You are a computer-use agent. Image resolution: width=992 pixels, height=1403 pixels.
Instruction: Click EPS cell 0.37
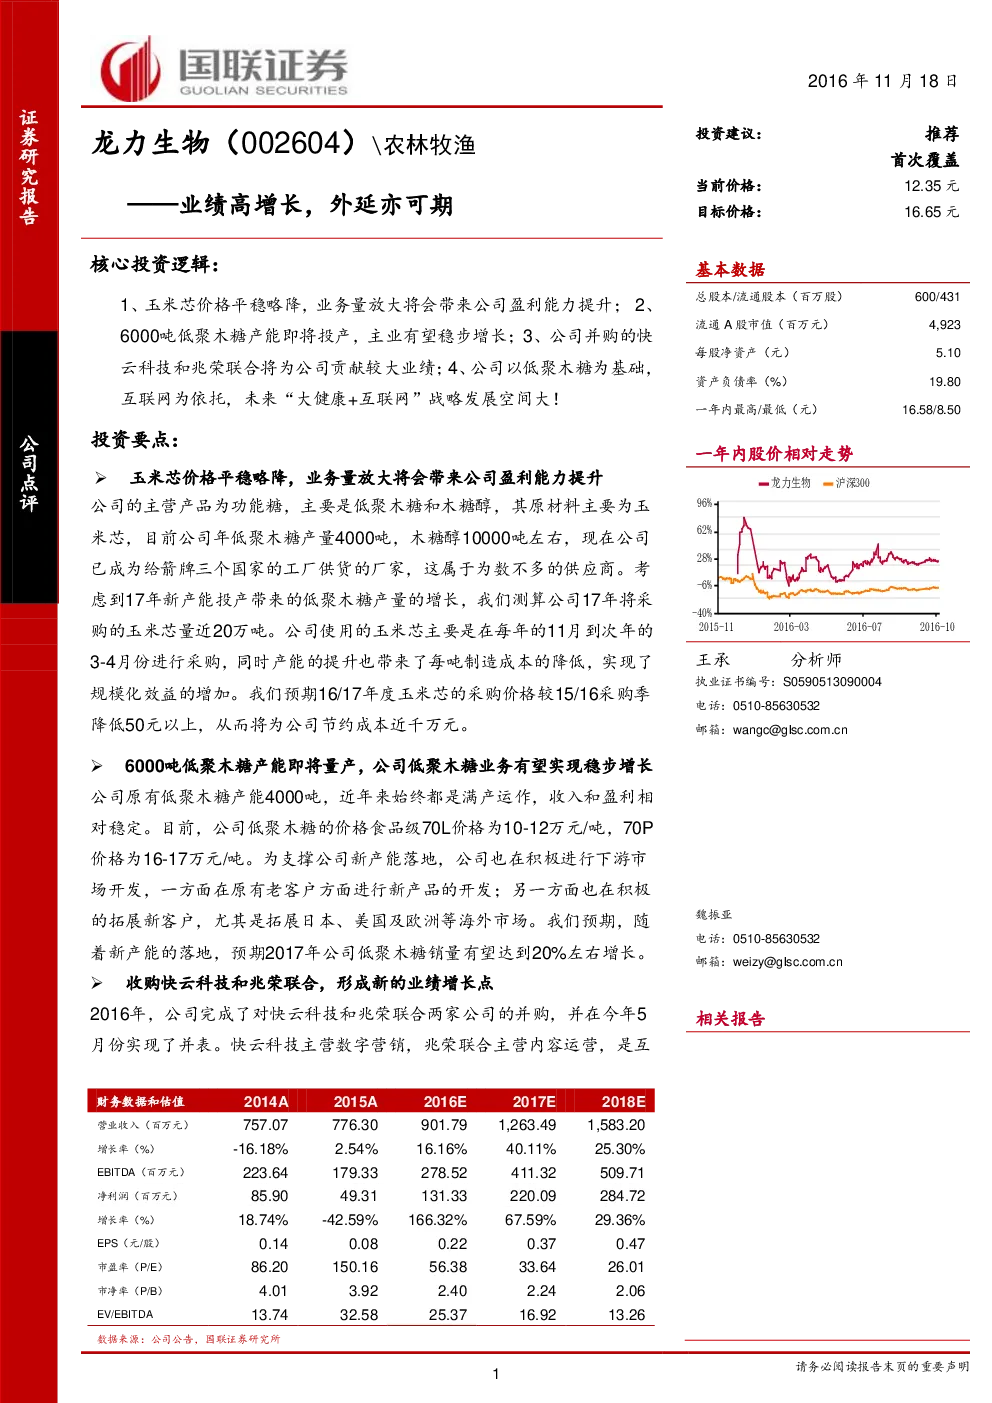click(x=542, y=1244)
